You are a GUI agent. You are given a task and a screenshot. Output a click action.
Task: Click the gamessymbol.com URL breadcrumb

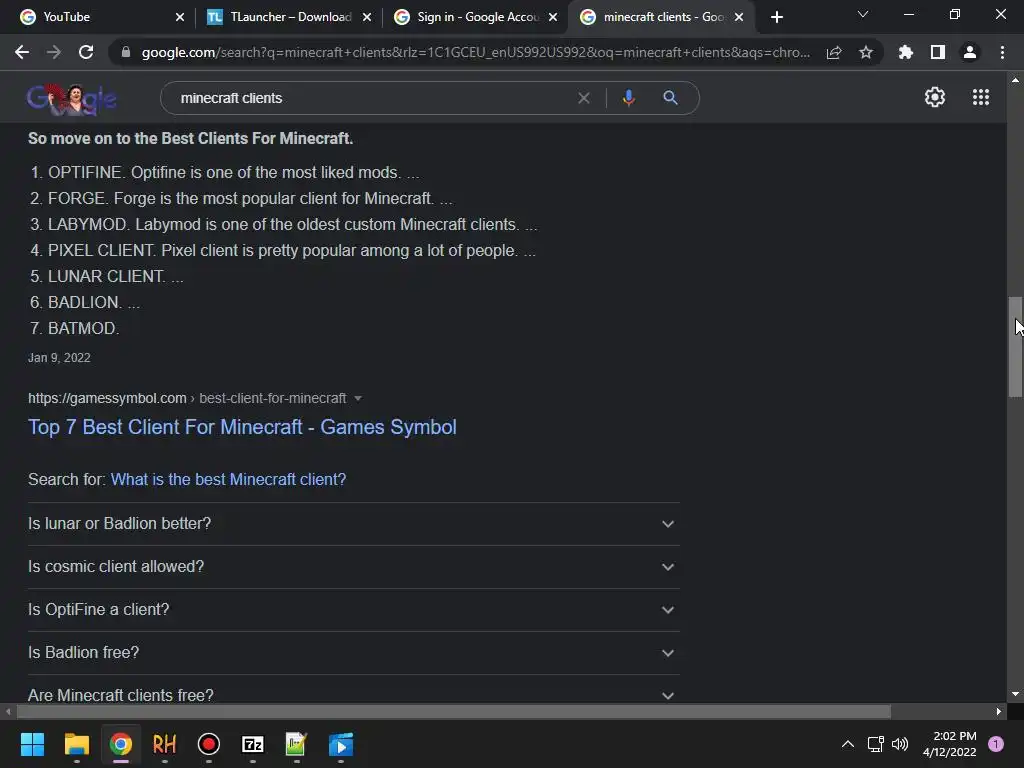[x=187, y=398]
